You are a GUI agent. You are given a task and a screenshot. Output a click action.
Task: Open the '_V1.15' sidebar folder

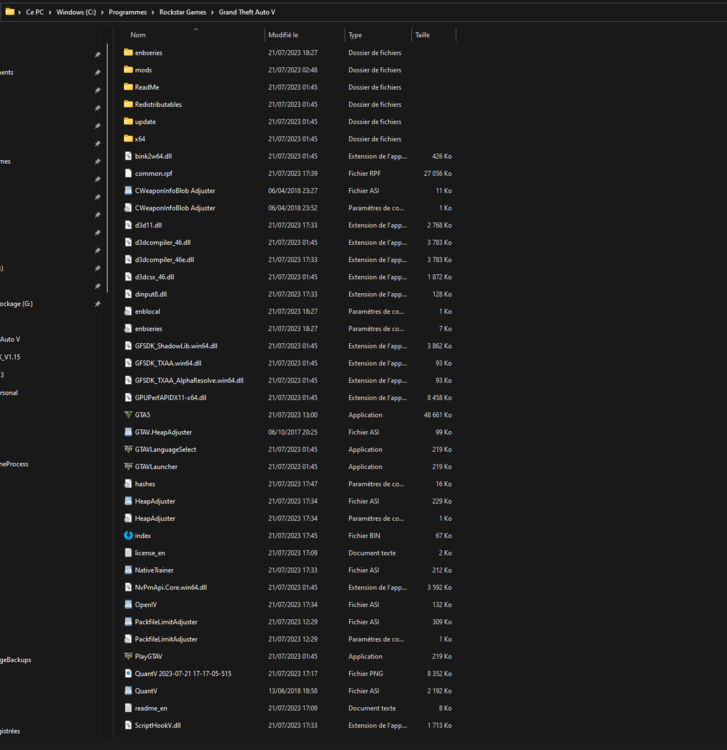(10, 357)
